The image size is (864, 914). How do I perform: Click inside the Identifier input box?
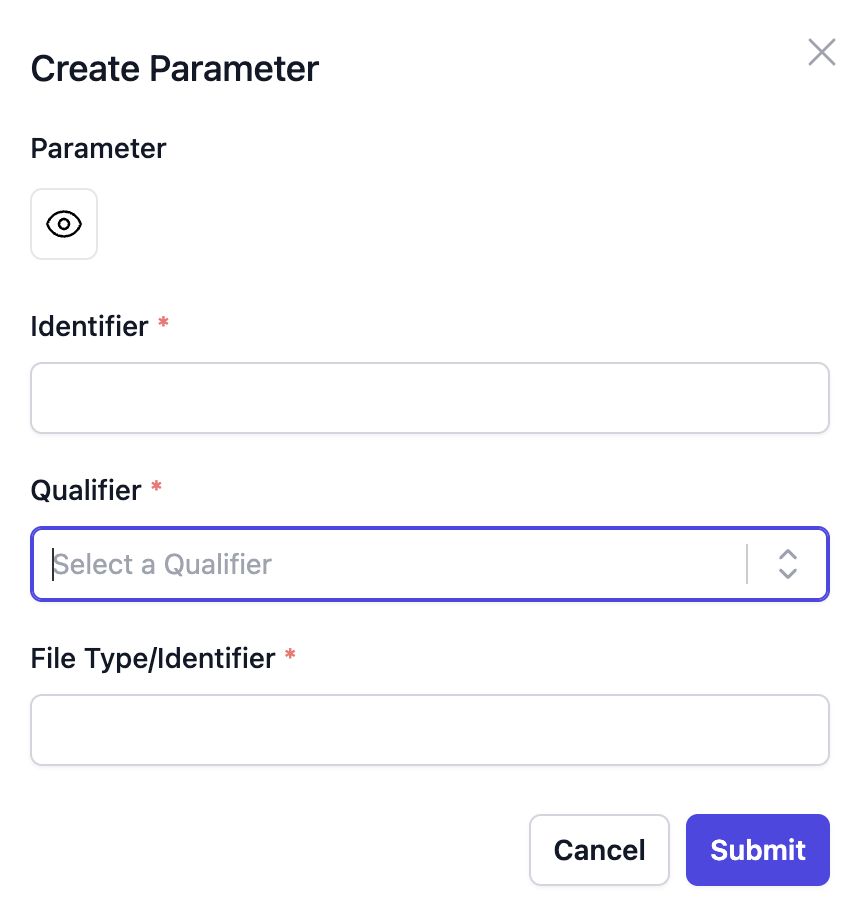(430, 397)
